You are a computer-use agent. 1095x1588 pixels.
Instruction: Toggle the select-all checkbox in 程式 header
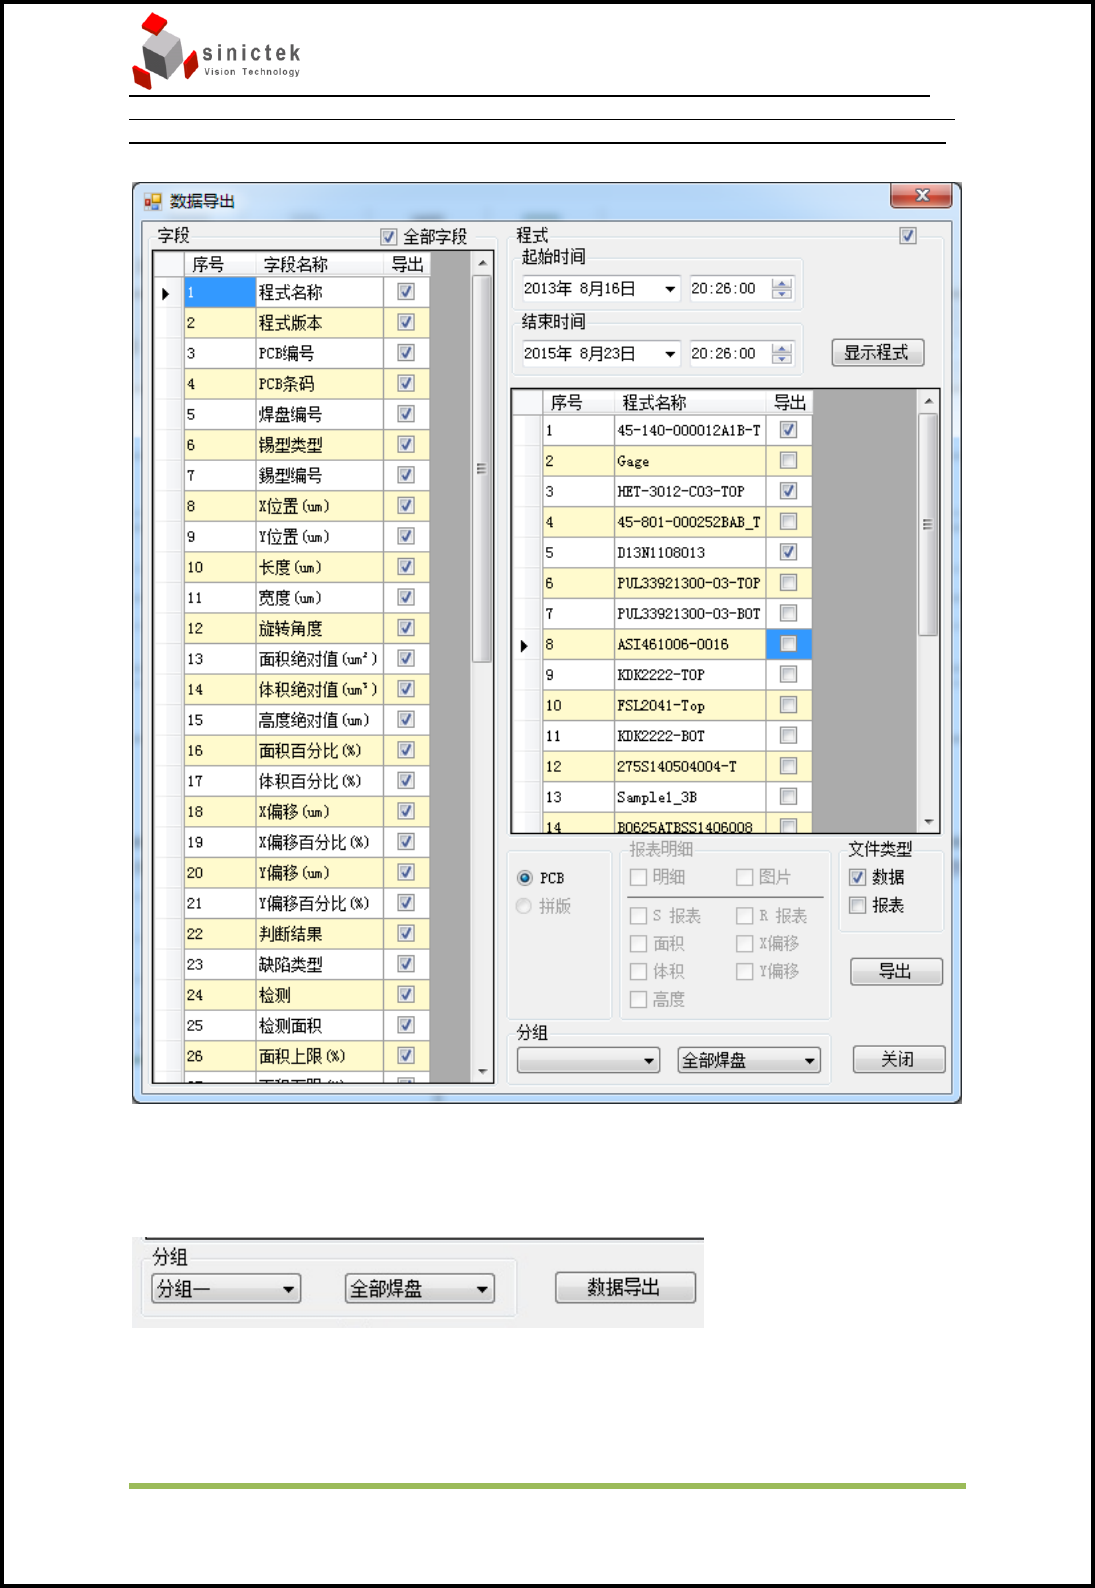click(908, 236)
